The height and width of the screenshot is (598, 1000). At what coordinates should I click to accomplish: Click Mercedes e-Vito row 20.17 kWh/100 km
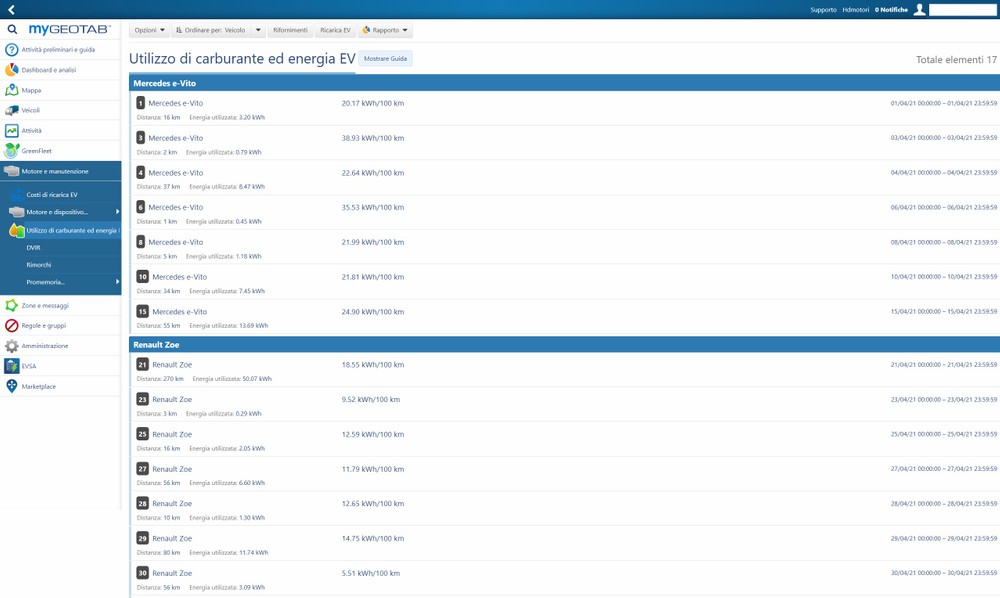(x=564, y=108)
